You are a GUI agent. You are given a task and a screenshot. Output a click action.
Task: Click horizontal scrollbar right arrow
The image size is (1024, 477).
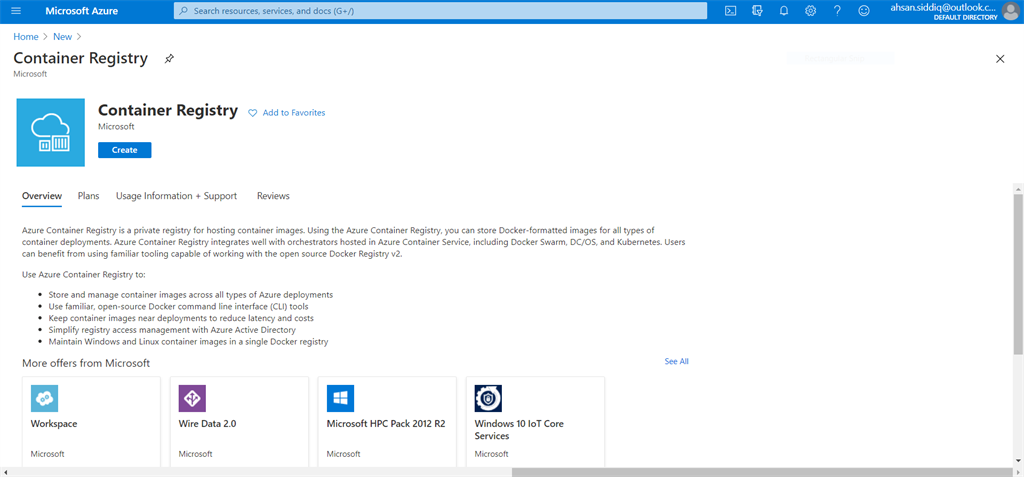click(x=1017, y=472)
